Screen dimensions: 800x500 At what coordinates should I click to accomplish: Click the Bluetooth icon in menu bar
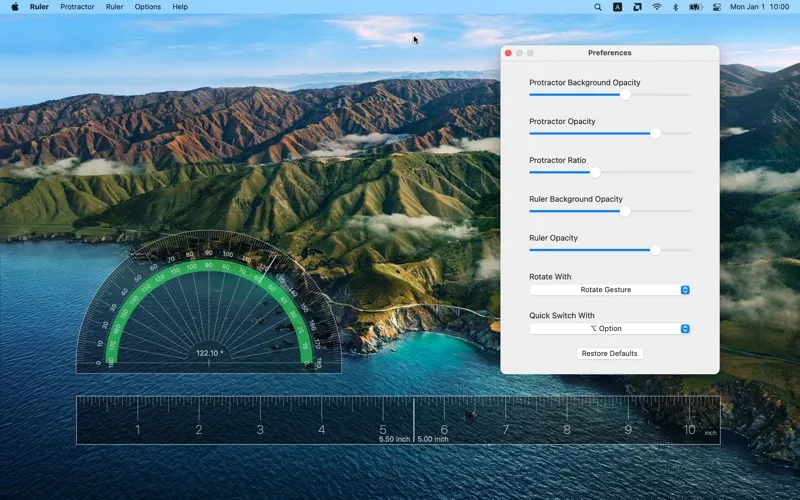point(676,7)
